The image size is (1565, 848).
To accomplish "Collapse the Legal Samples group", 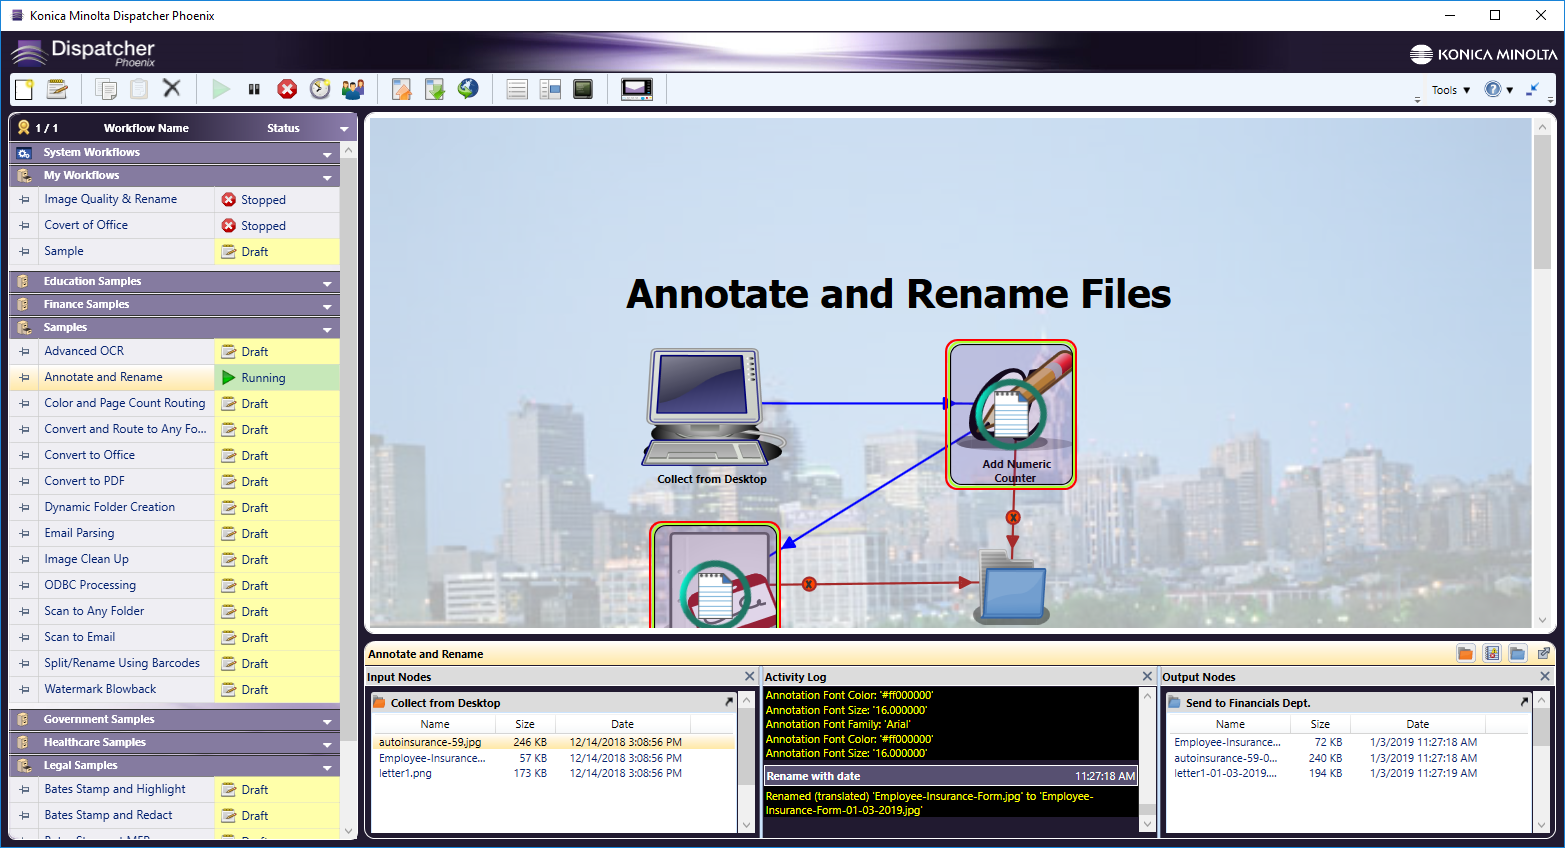I will point(327,766).
